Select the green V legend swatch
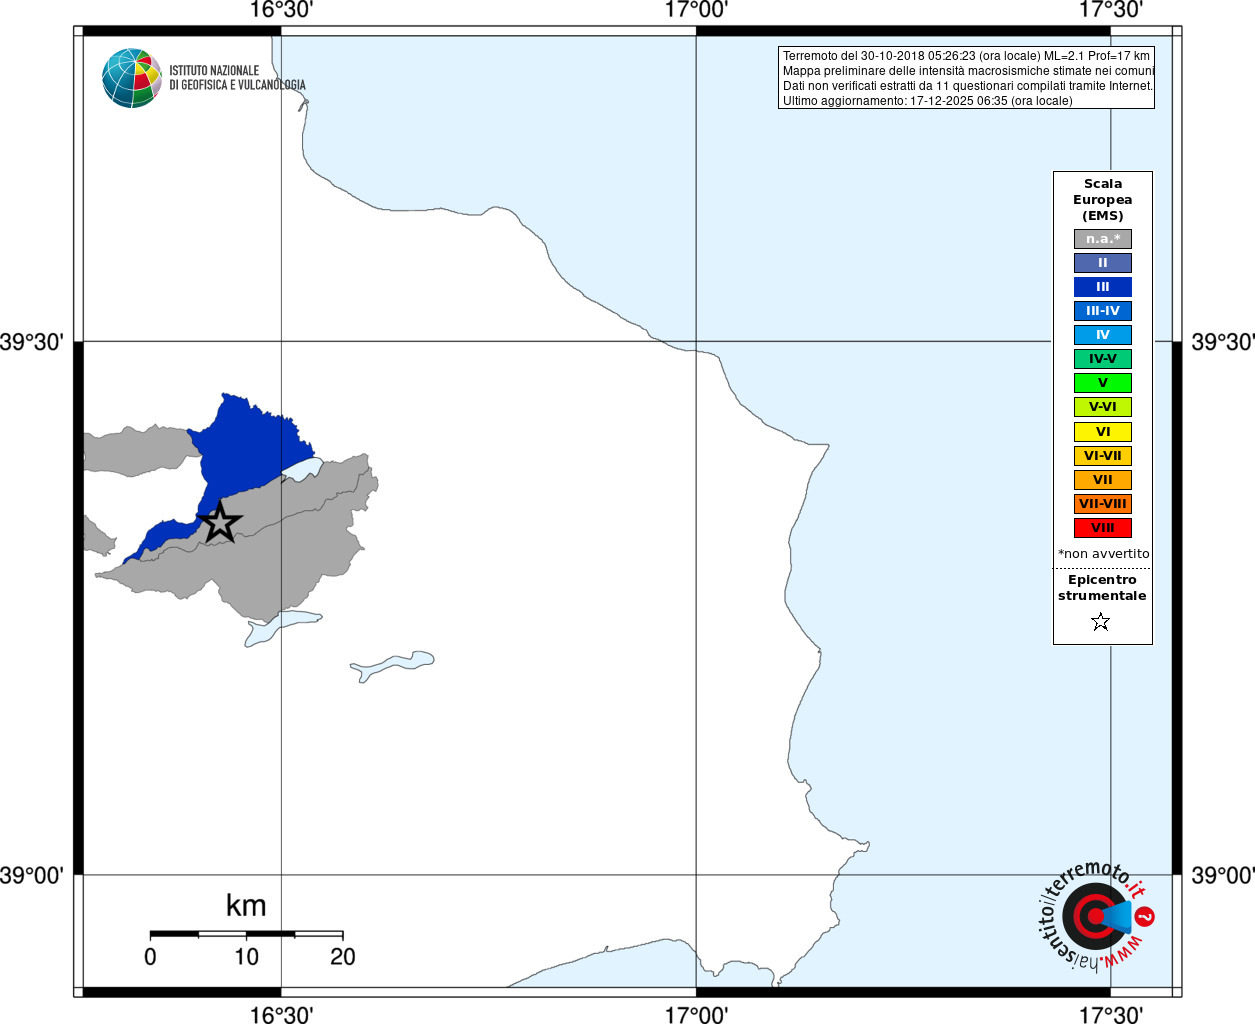Screen dimensions: 1255x1024 tap(1103, 383)
